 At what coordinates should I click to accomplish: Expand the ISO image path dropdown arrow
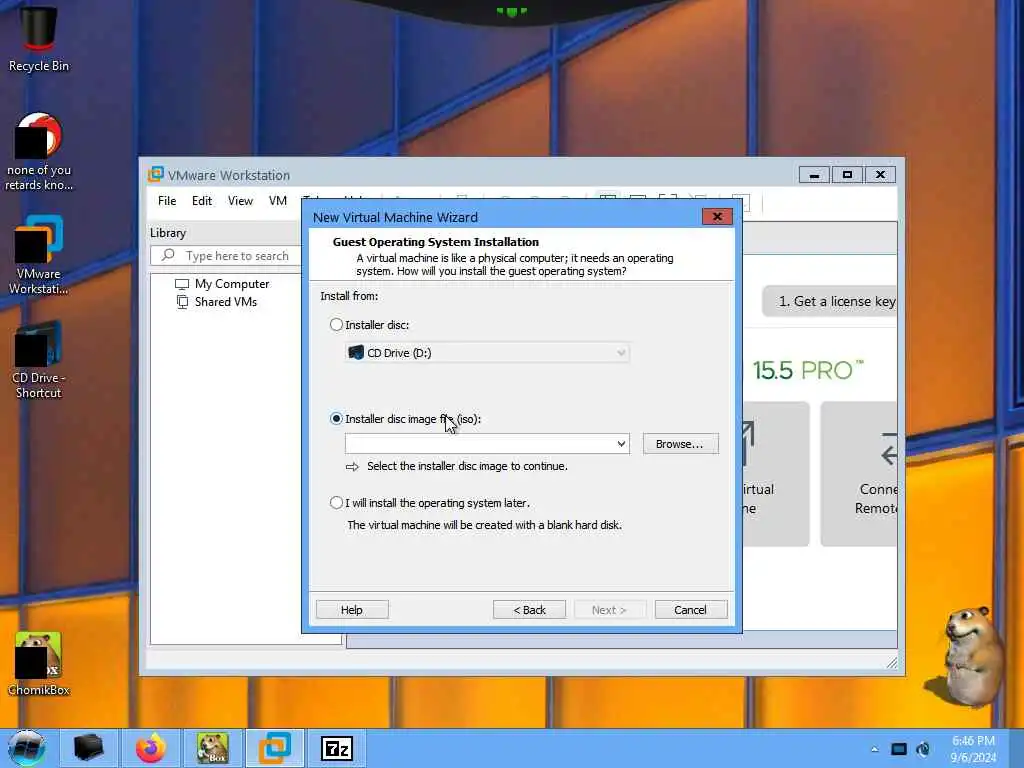point(621,444)
